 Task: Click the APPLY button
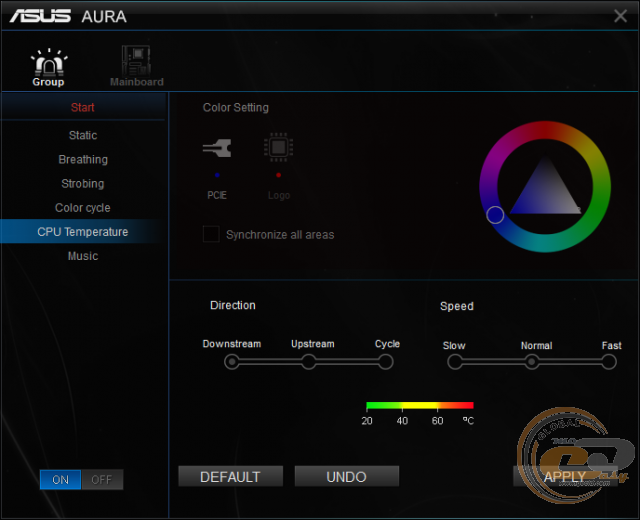pos(565,476)
